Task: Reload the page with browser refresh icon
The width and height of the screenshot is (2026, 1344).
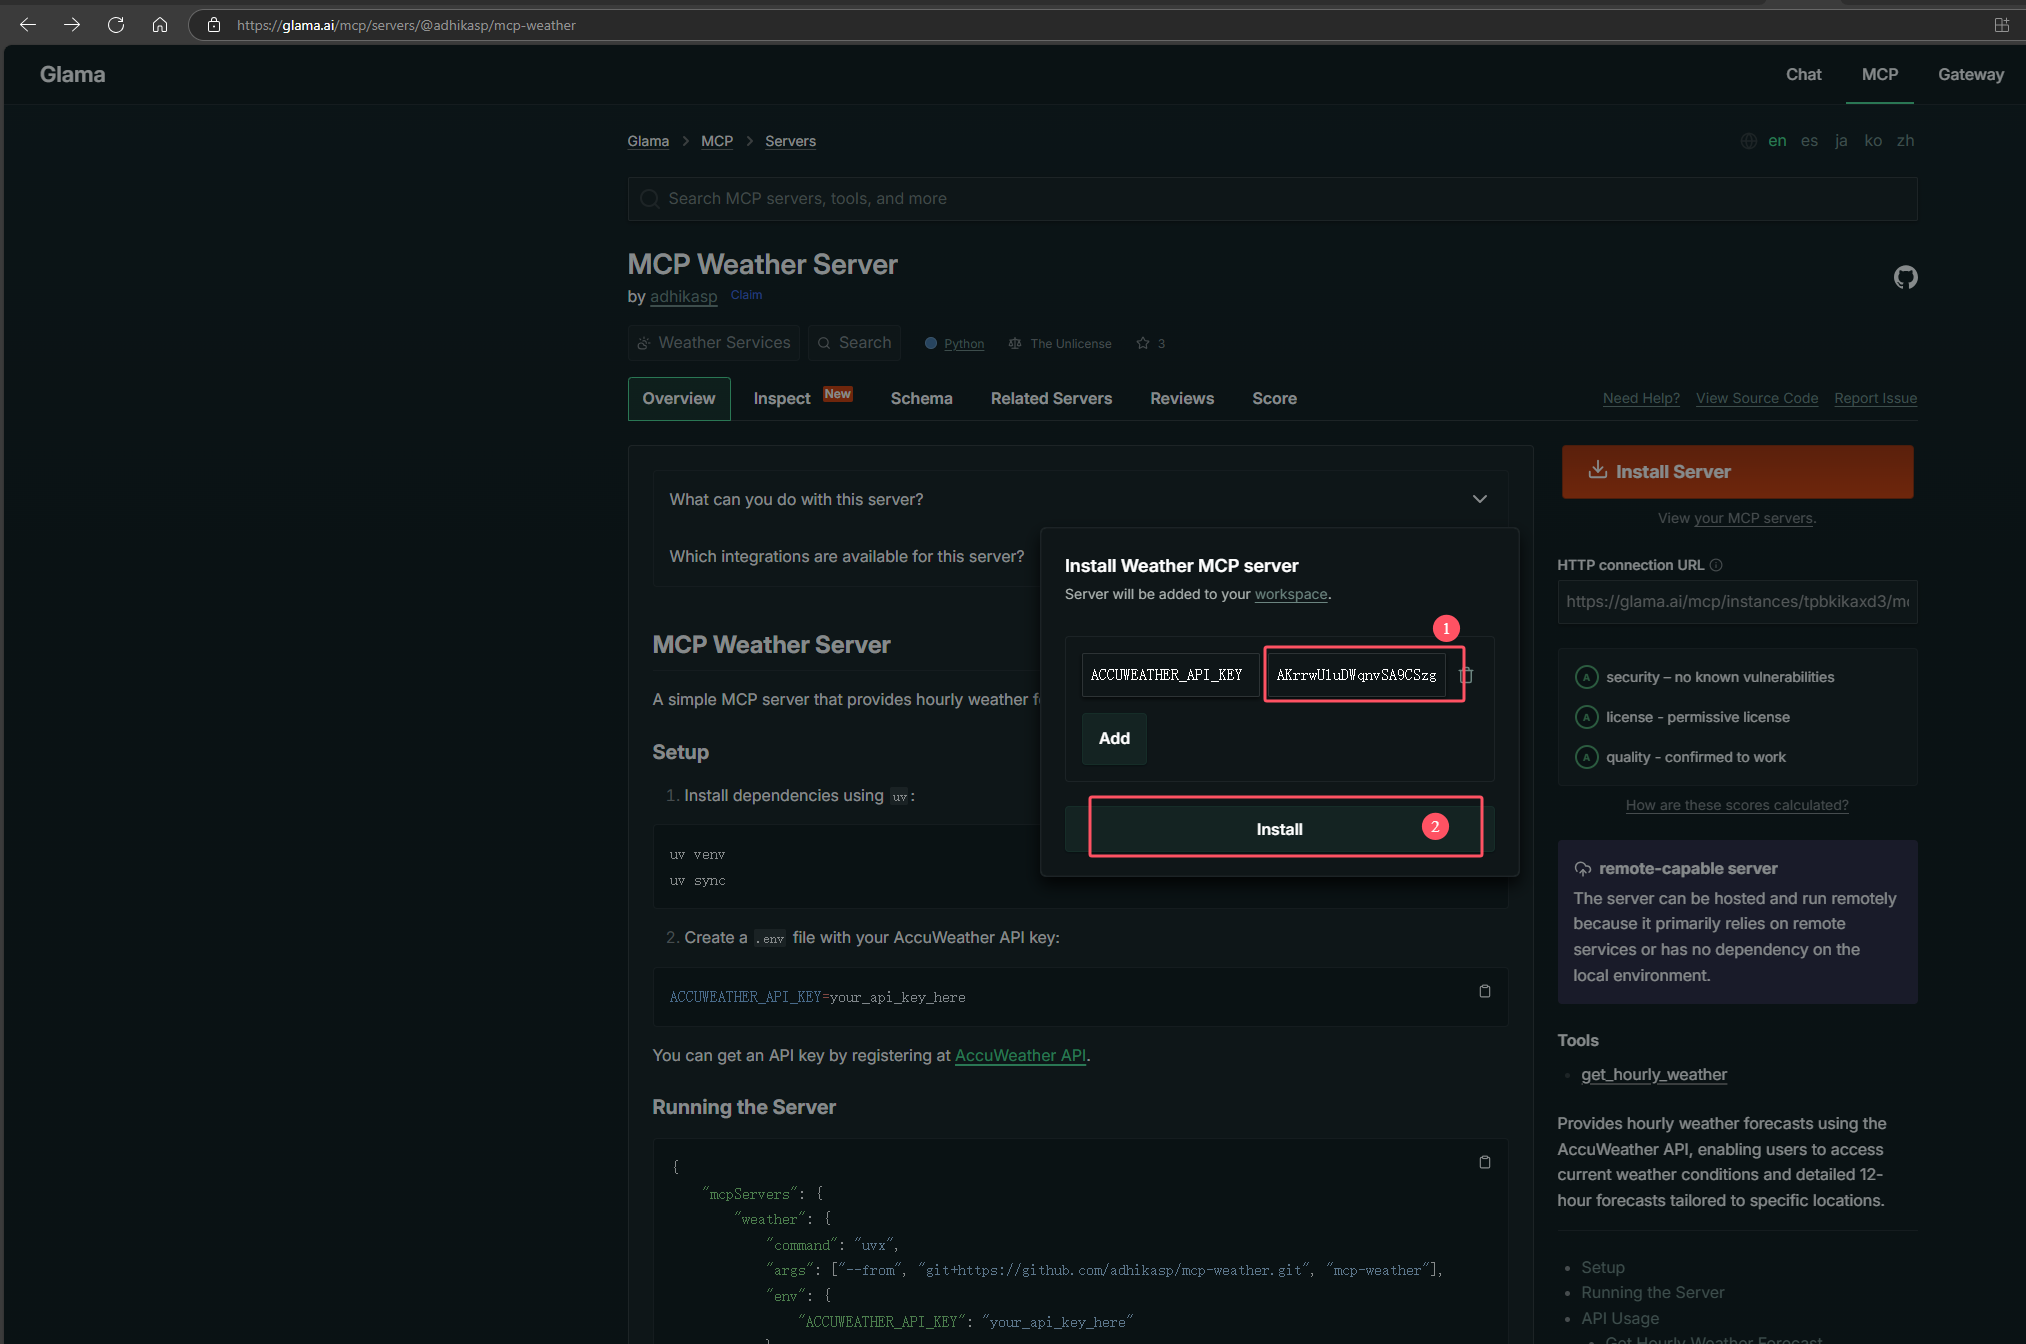Action: 116,25
